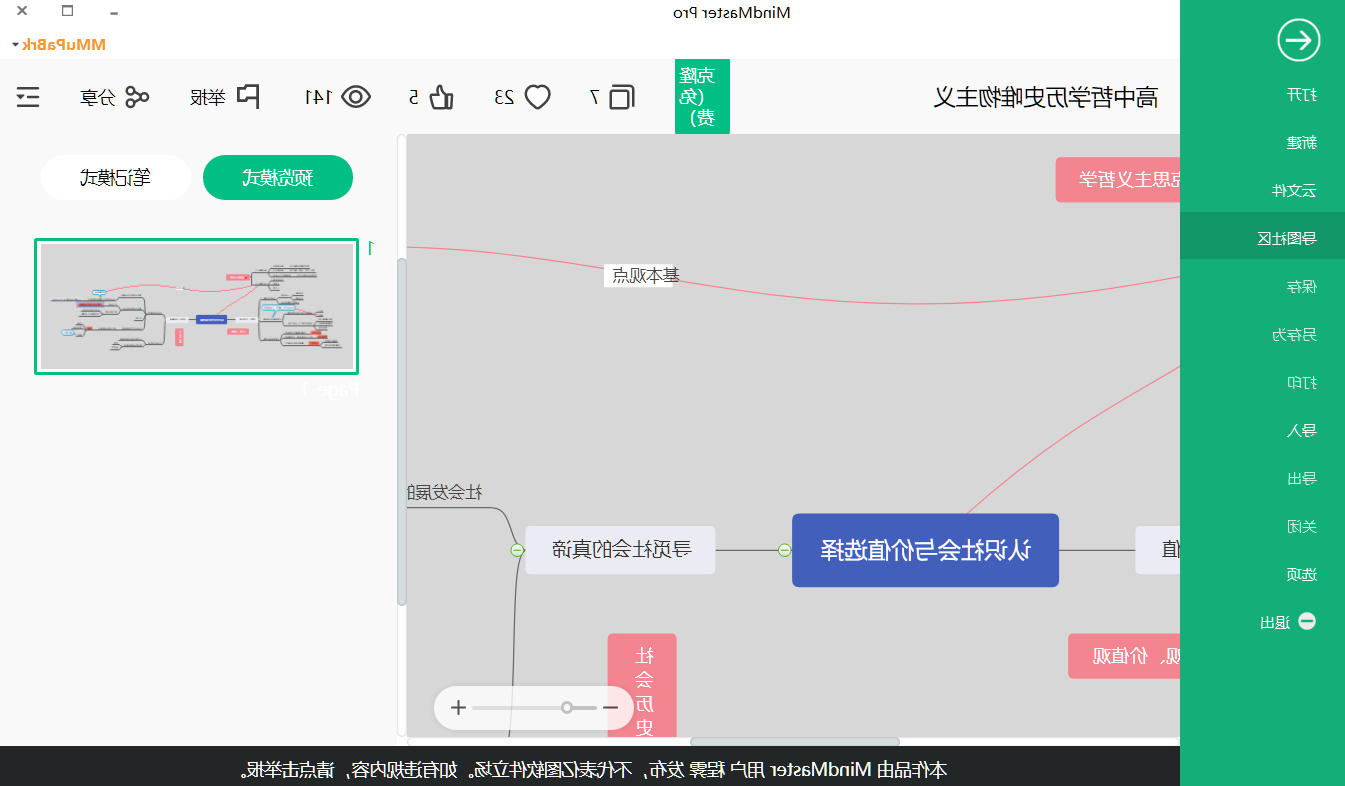Click the zoom slider handle

click(x=567, y=708)
